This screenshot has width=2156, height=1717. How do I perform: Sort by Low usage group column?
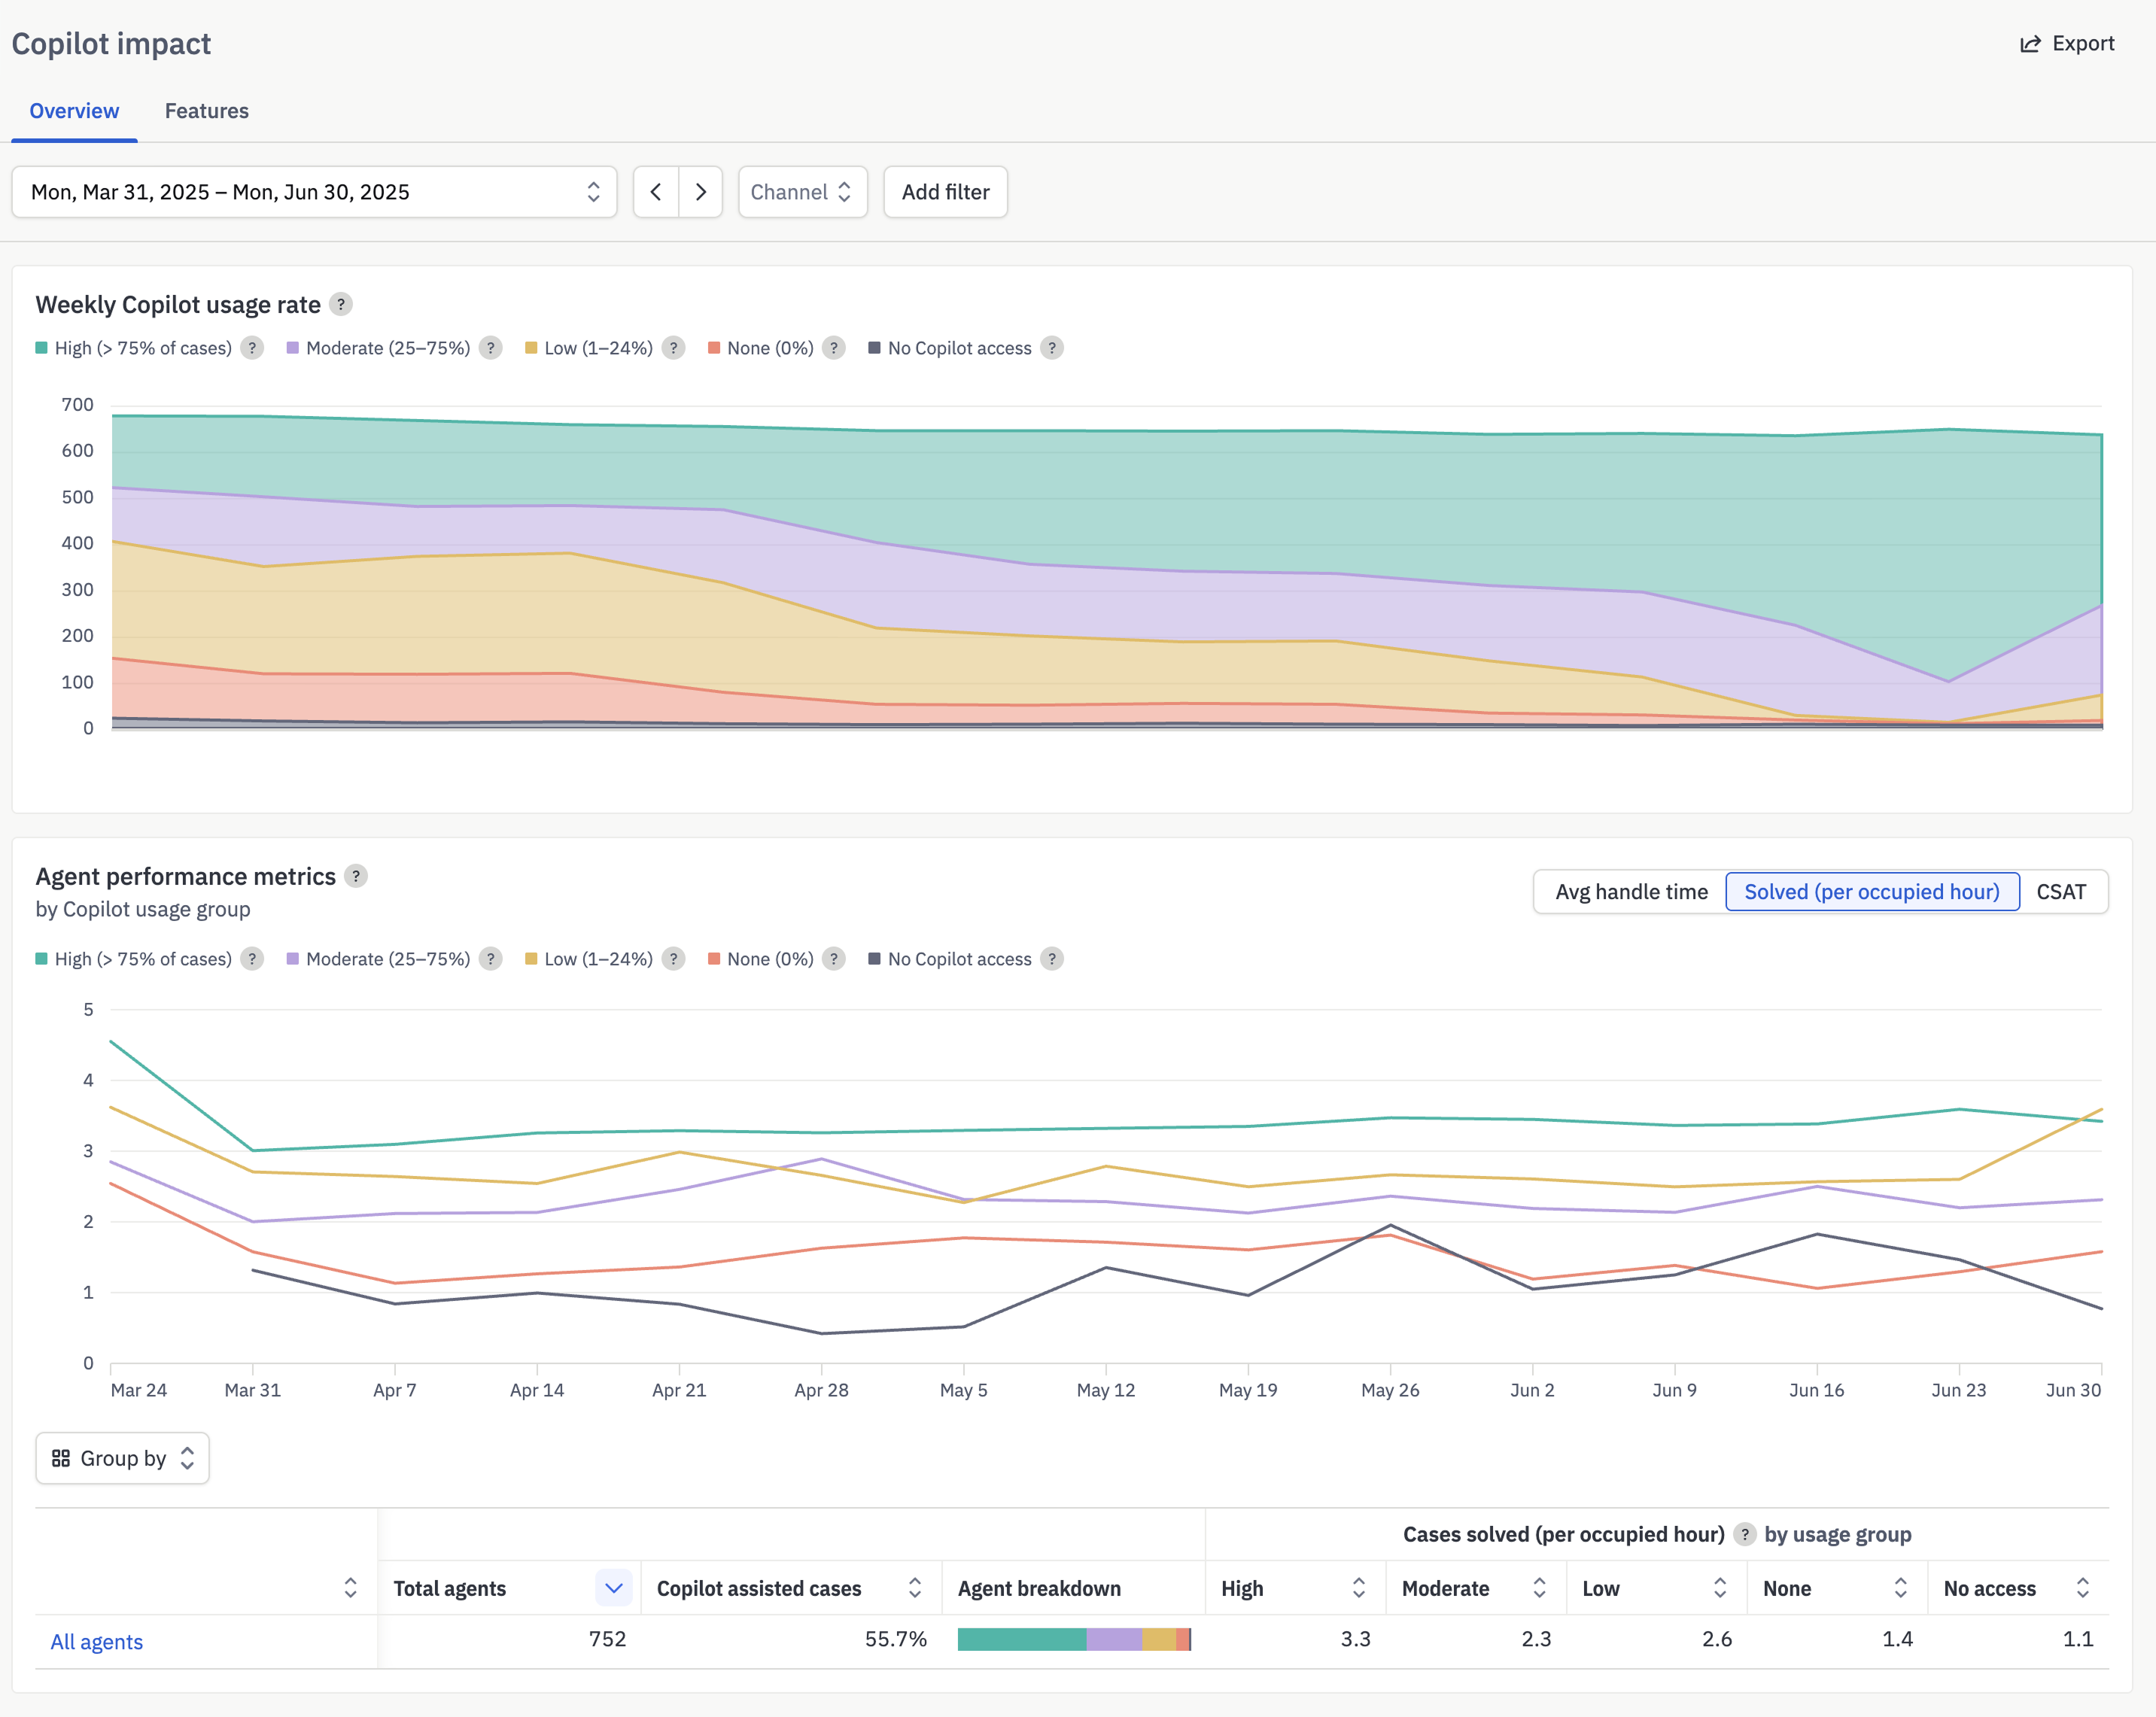point(1720,1588)
